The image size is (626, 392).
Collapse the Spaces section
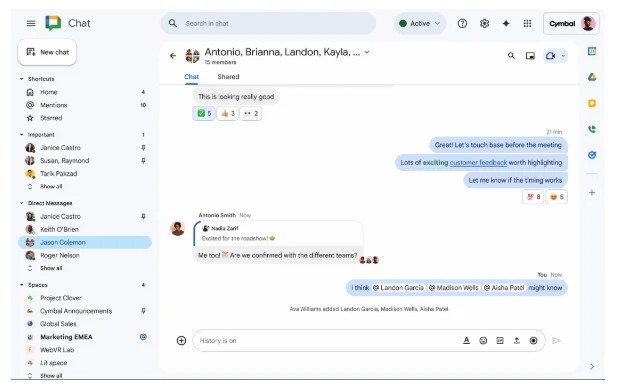[22, 285]
